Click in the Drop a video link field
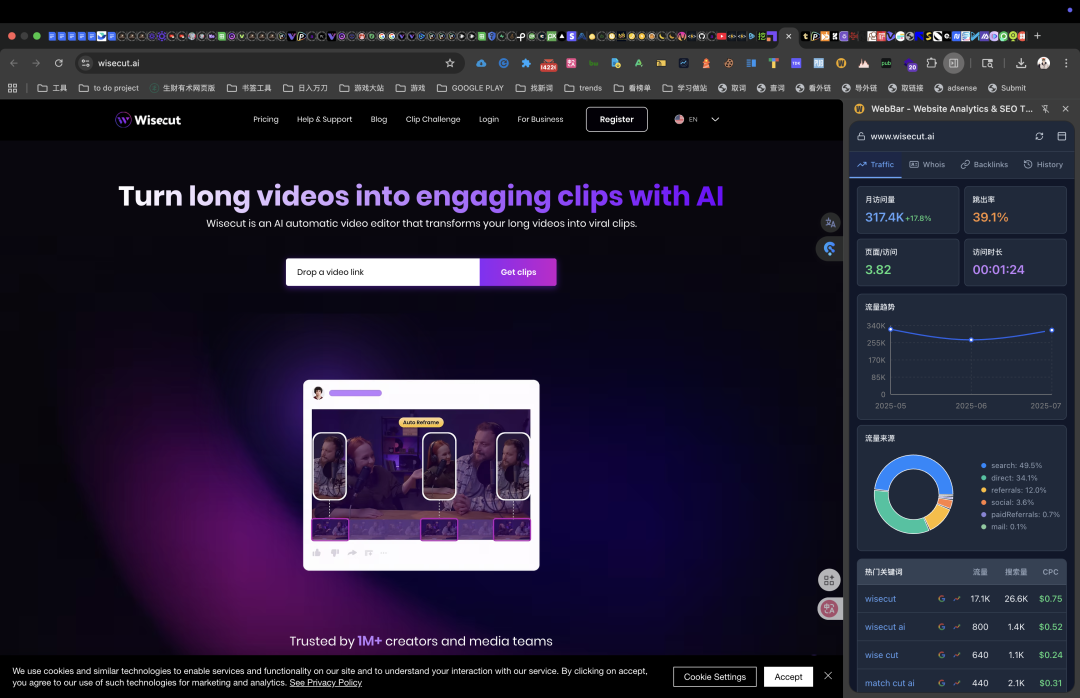The image size is (1080, 698). pyautogui.click(x=383, y=272)
